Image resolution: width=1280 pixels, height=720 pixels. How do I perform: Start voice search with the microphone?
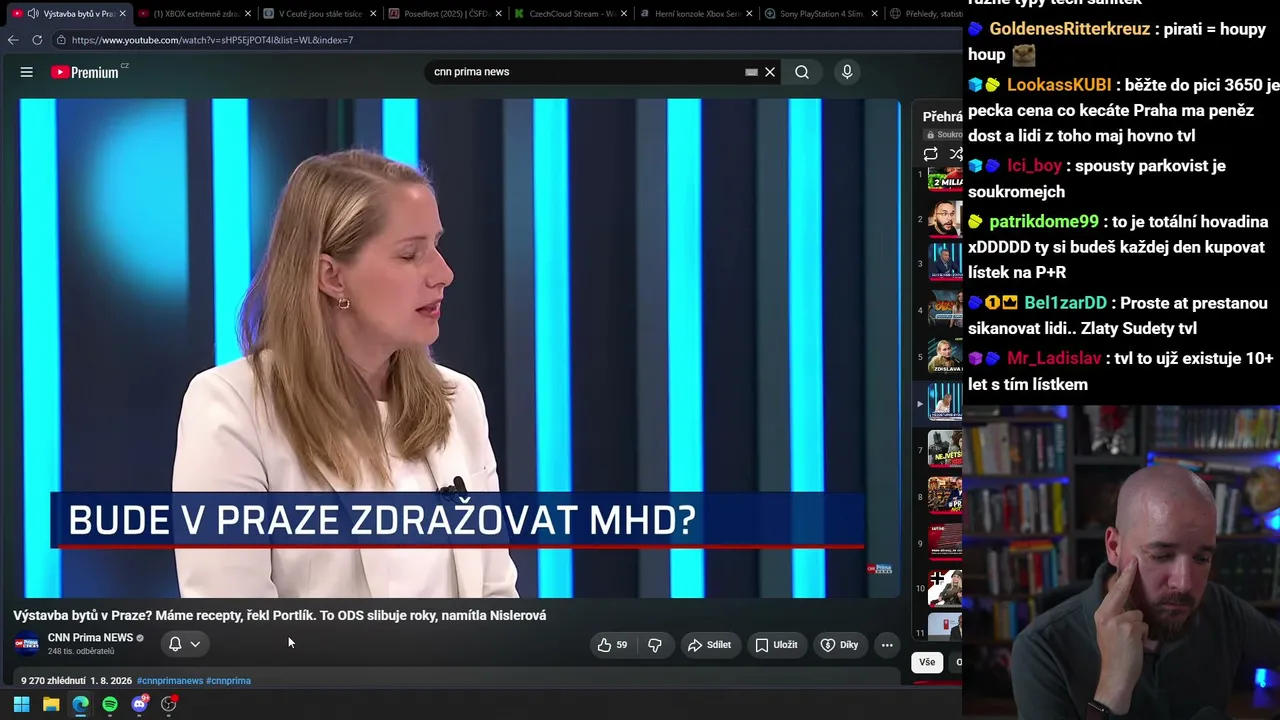(847, 72)
